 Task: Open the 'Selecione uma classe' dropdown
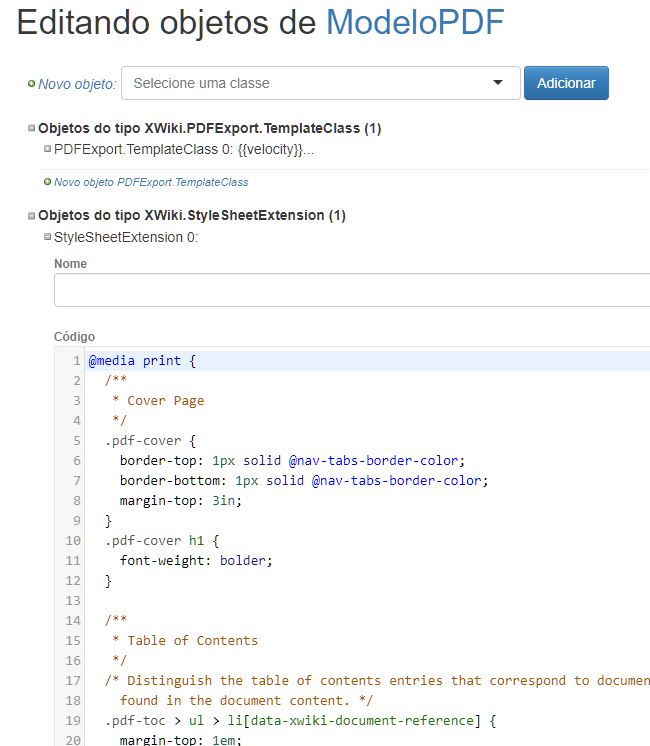click(x=321, y=83)
